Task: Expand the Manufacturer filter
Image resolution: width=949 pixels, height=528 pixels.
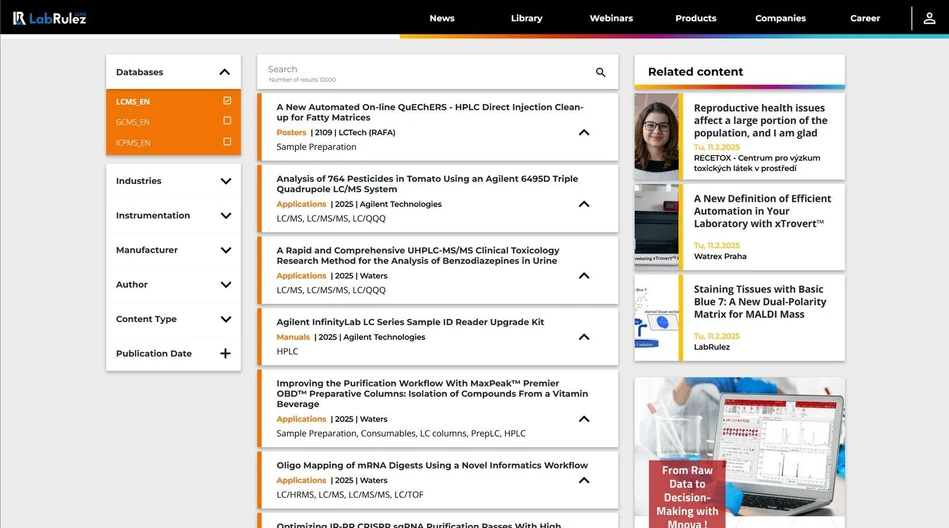Action: (x=225, y=250)
